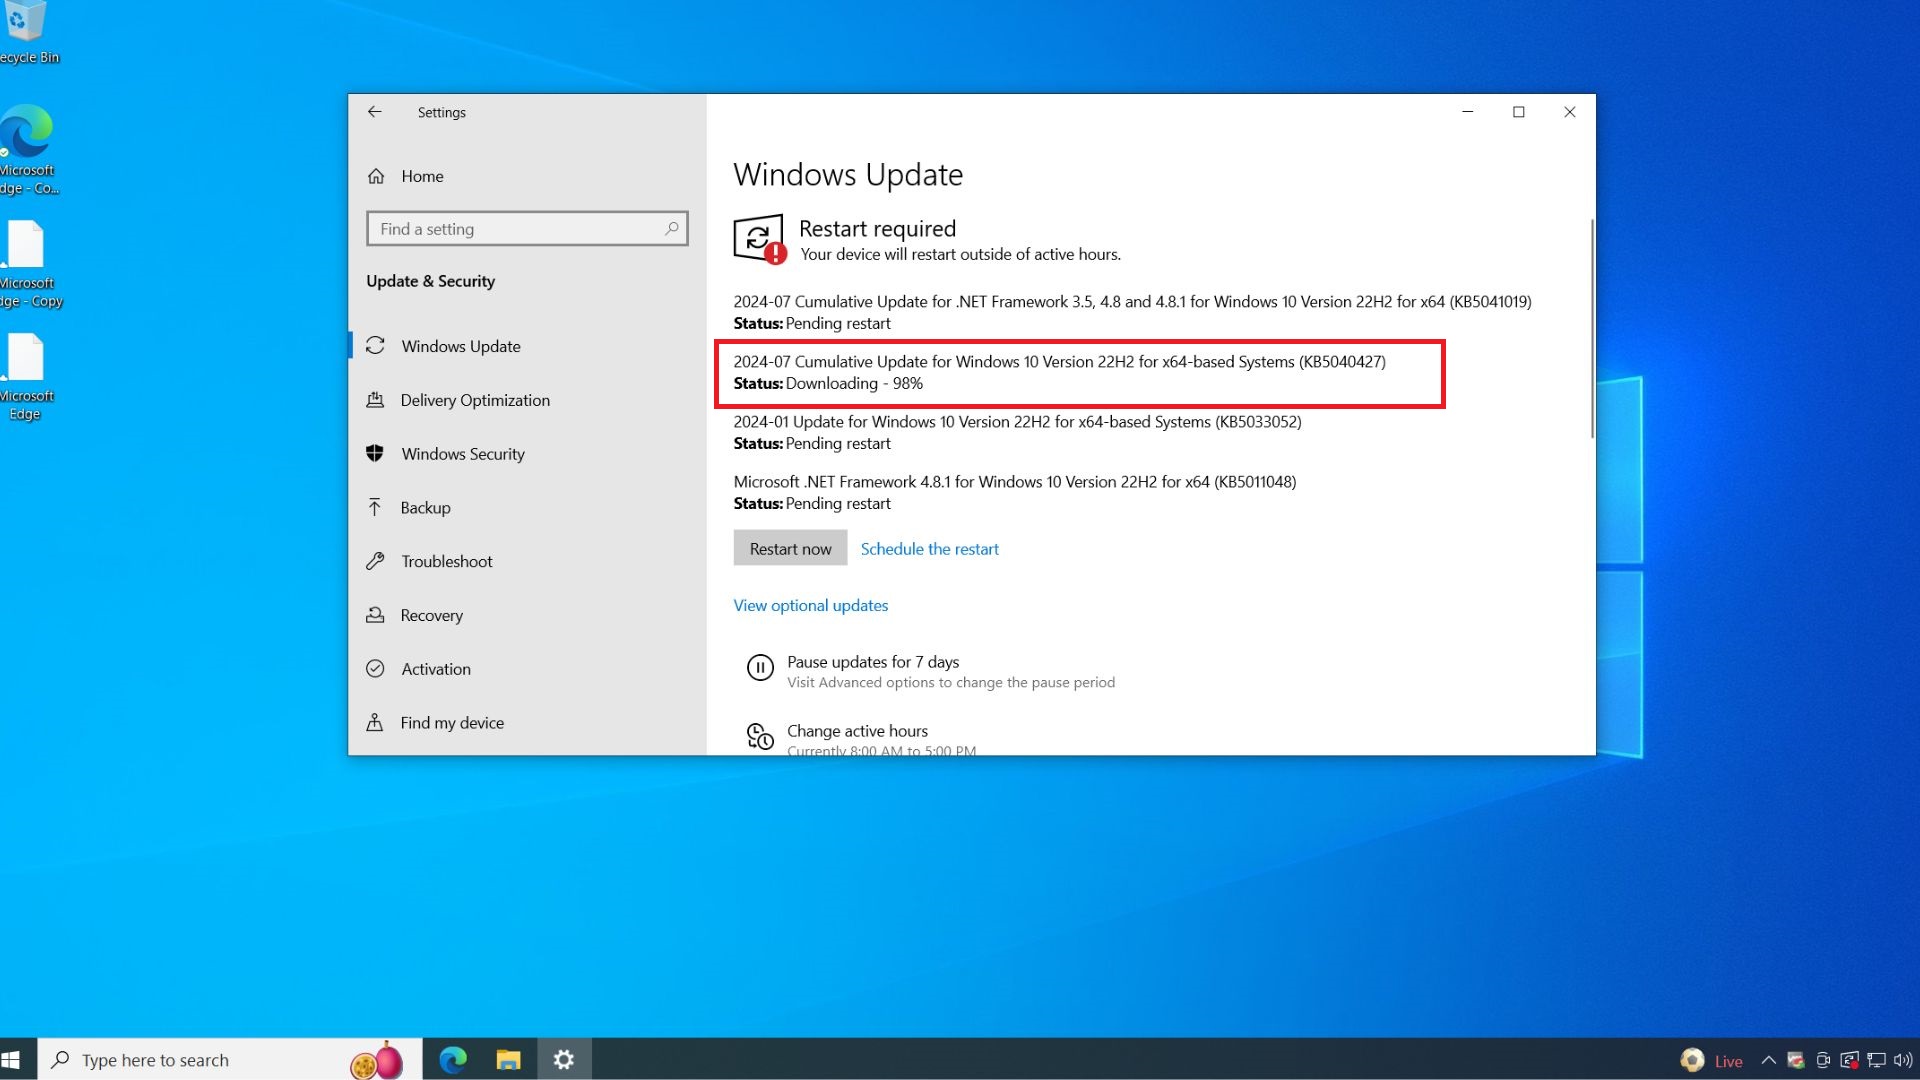Open Microsoft Edge from the taskbar
The width and height of the screenshot is (1920, 1080).
453,1060
